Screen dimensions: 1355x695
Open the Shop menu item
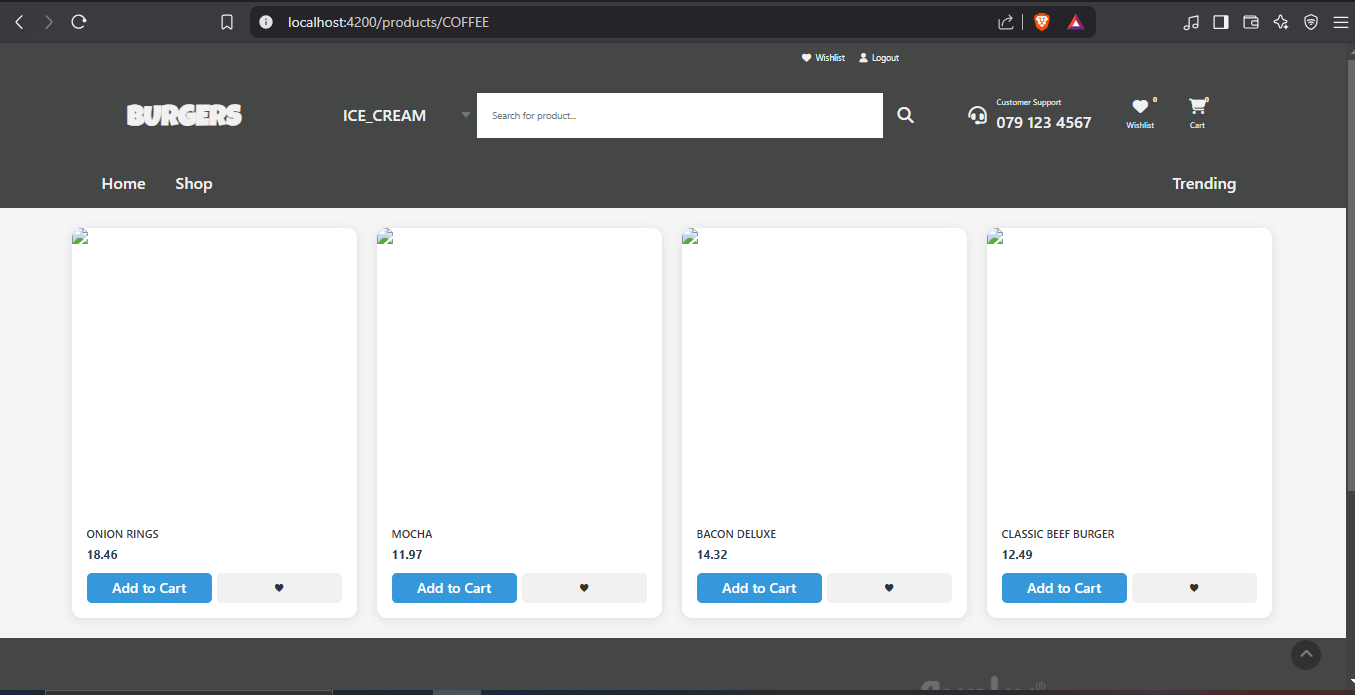194,184
